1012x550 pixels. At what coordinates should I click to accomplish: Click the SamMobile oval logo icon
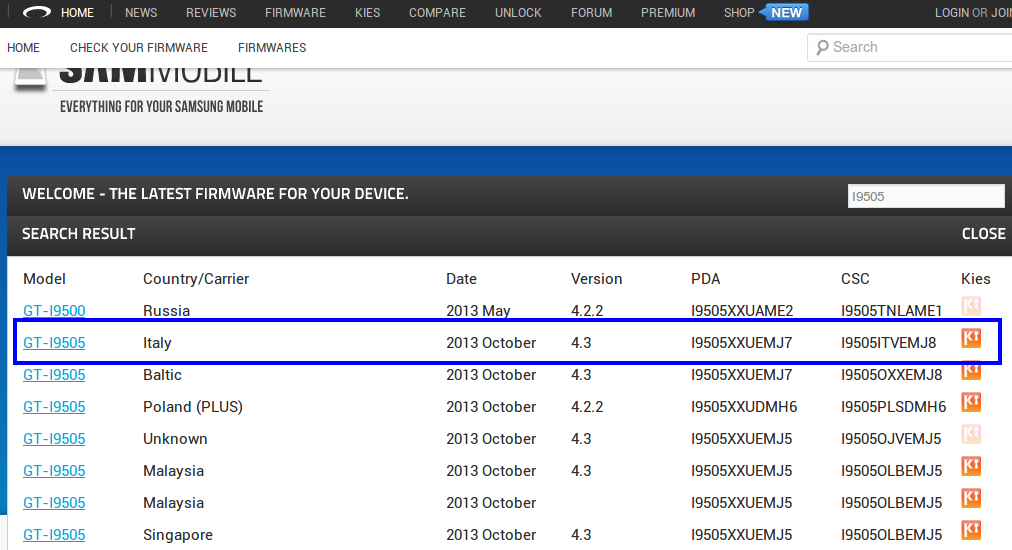(37, 12)
